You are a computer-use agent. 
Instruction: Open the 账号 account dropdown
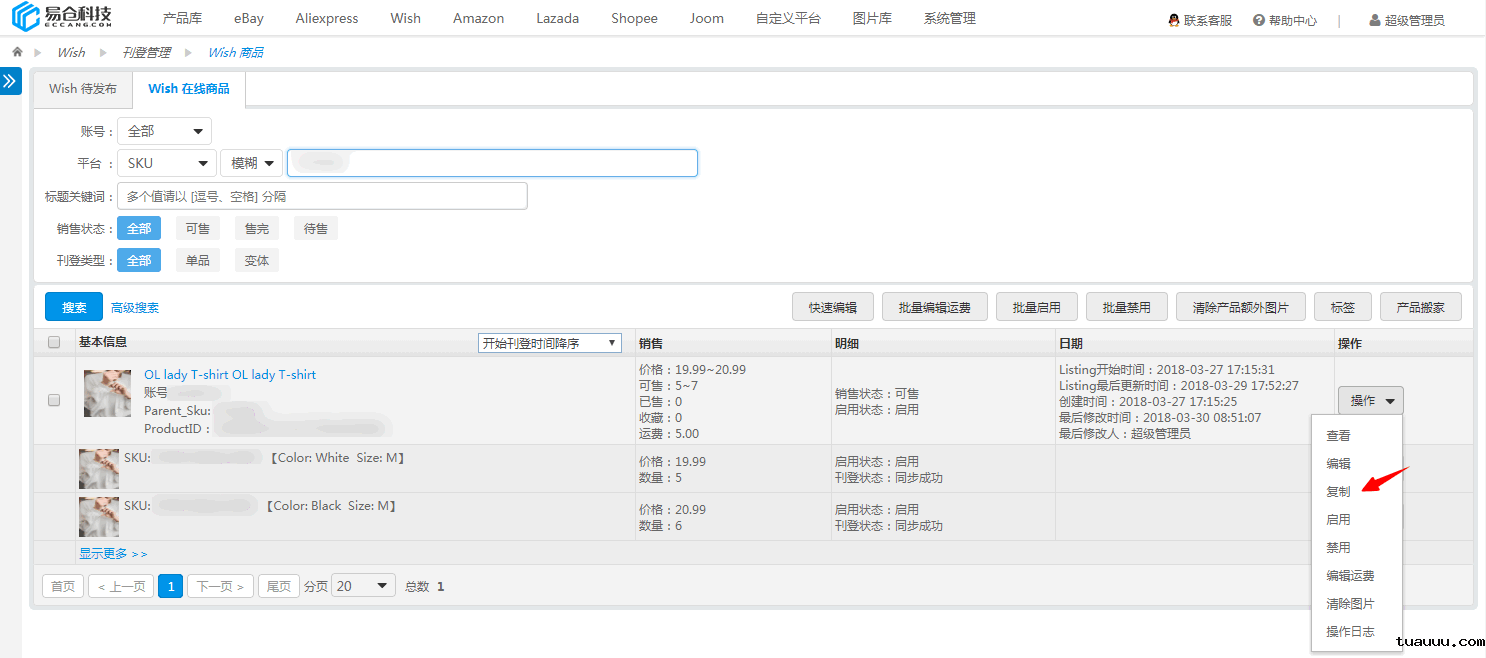coord(164,131)
